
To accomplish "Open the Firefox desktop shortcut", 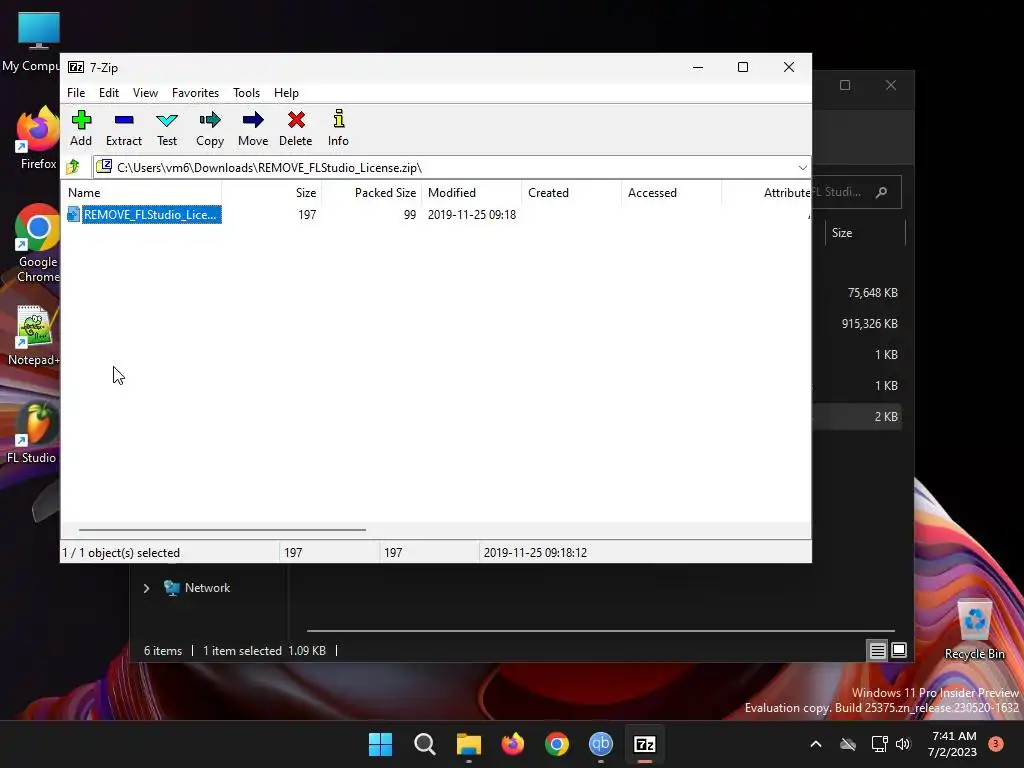I will pyautogui.click(x=37, y=138).
